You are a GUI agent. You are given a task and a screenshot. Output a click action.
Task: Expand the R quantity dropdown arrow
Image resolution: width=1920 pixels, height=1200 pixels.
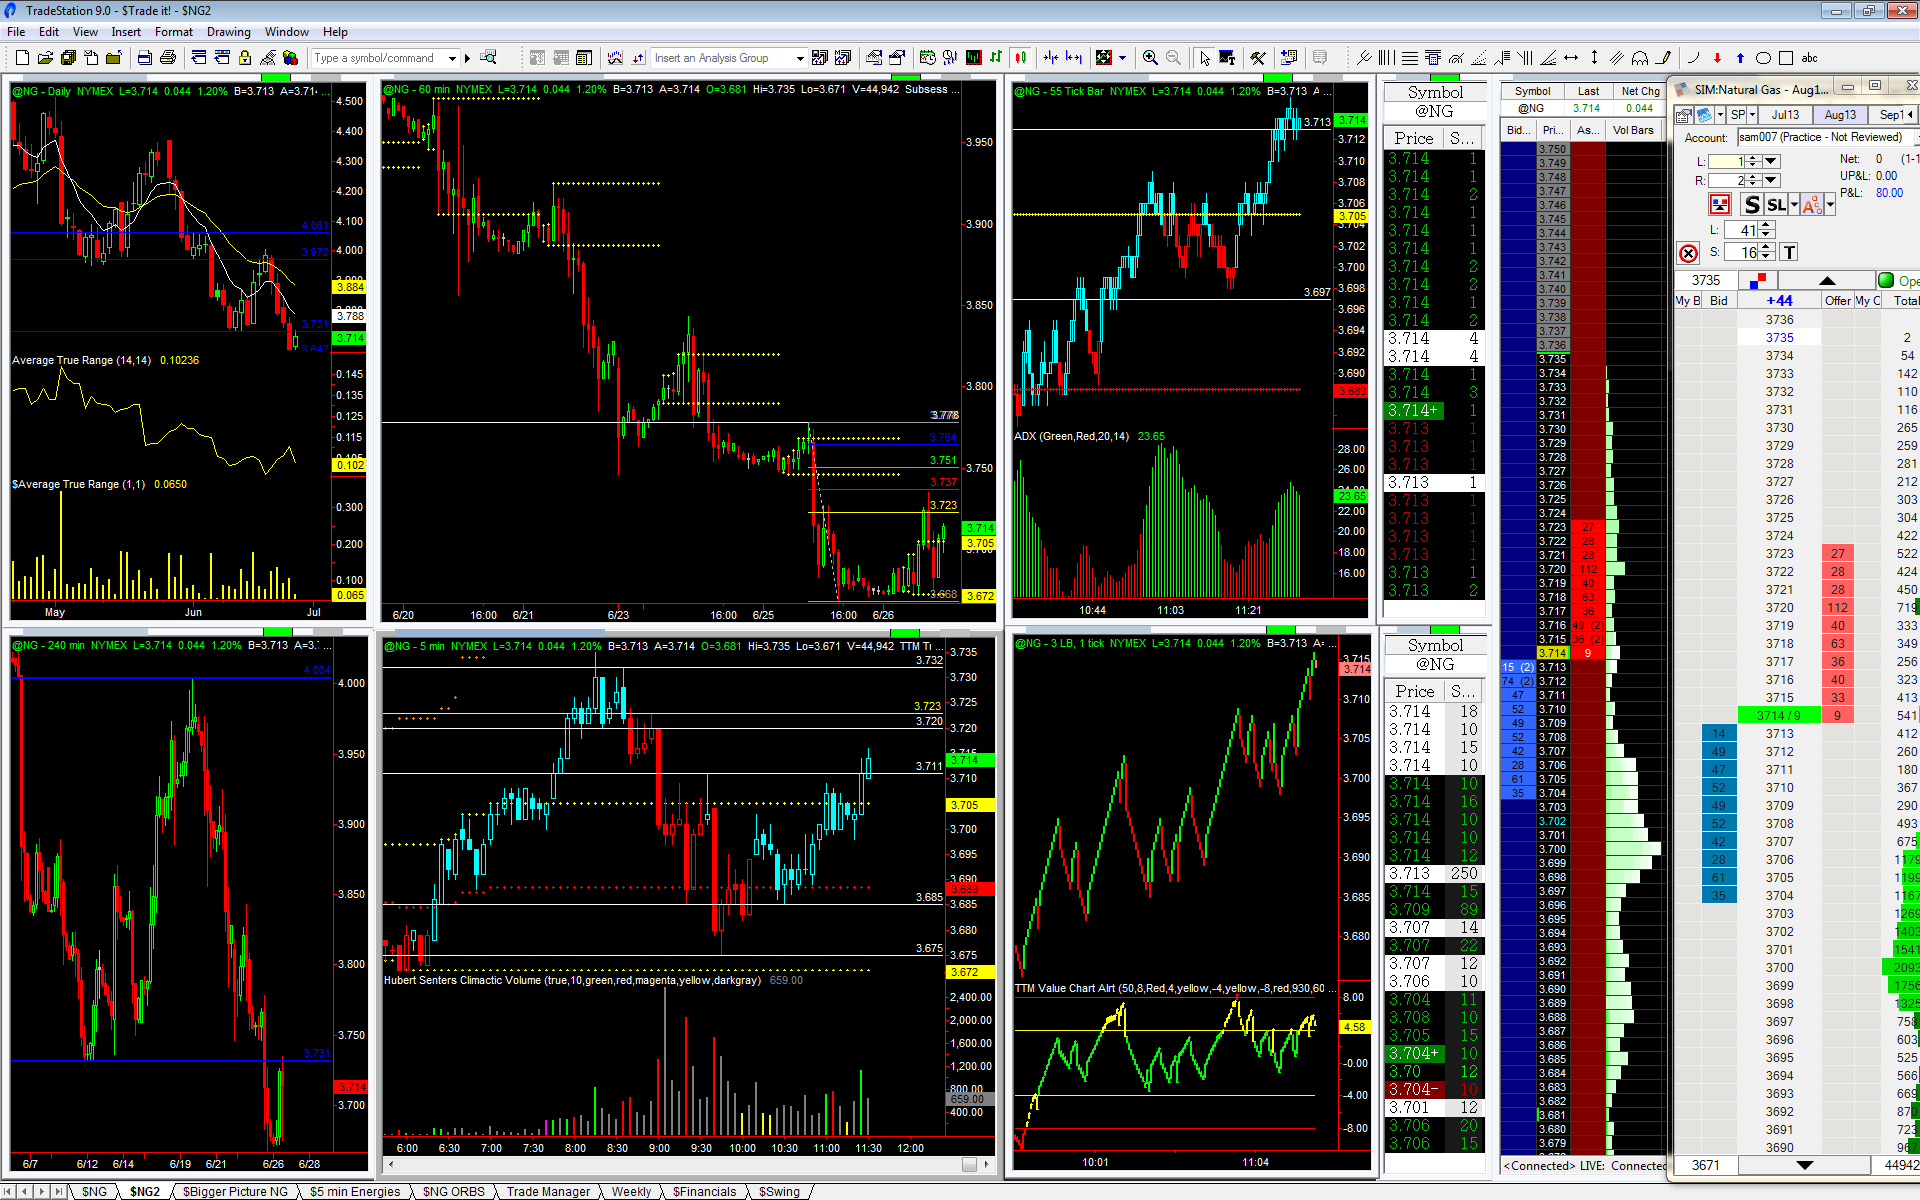point(1771,180)
